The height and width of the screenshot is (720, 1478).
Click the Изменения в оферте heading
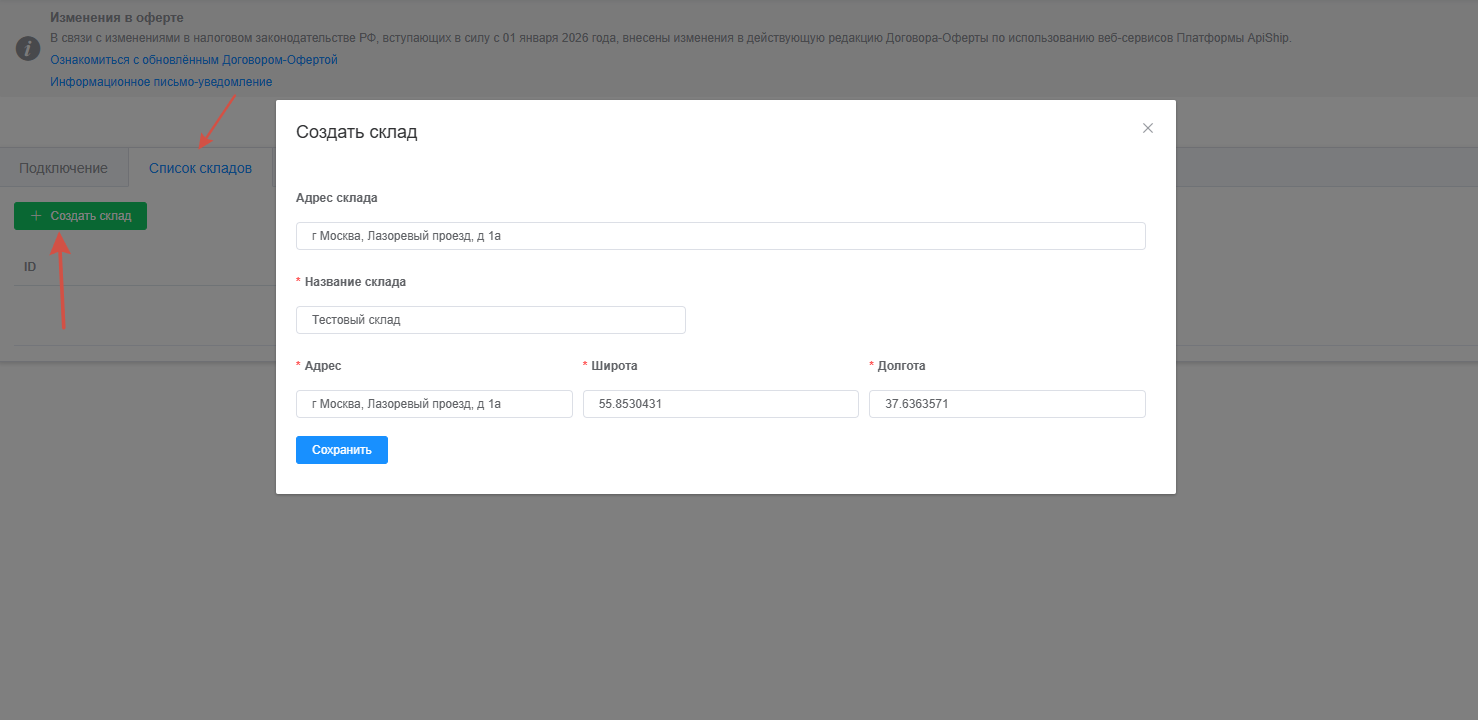(x=117, y=18)
